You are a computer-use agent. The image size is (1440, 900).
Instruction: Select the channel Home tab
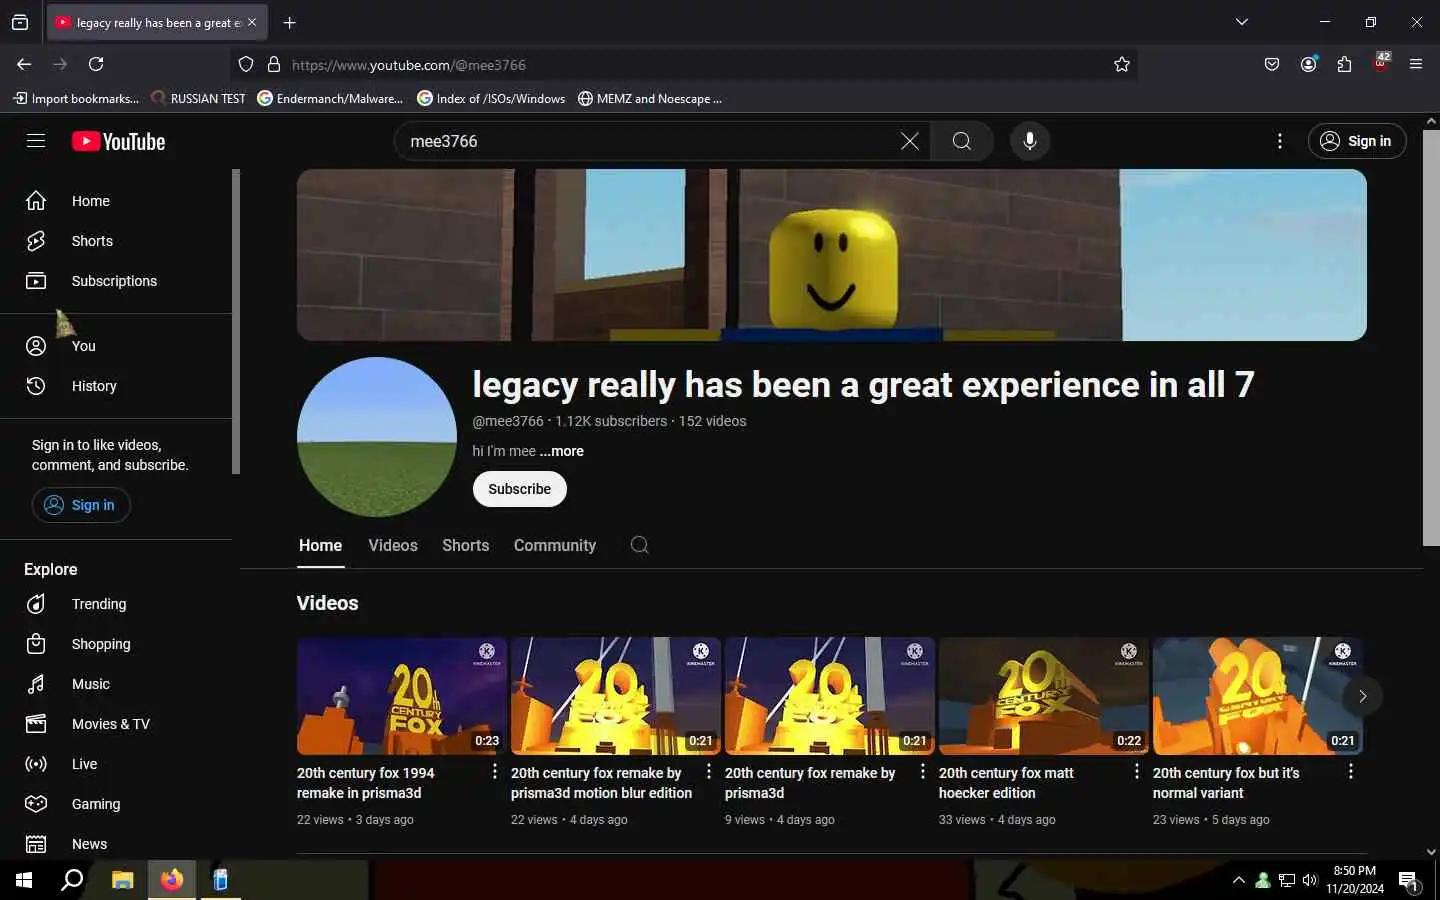pos(320,545)
